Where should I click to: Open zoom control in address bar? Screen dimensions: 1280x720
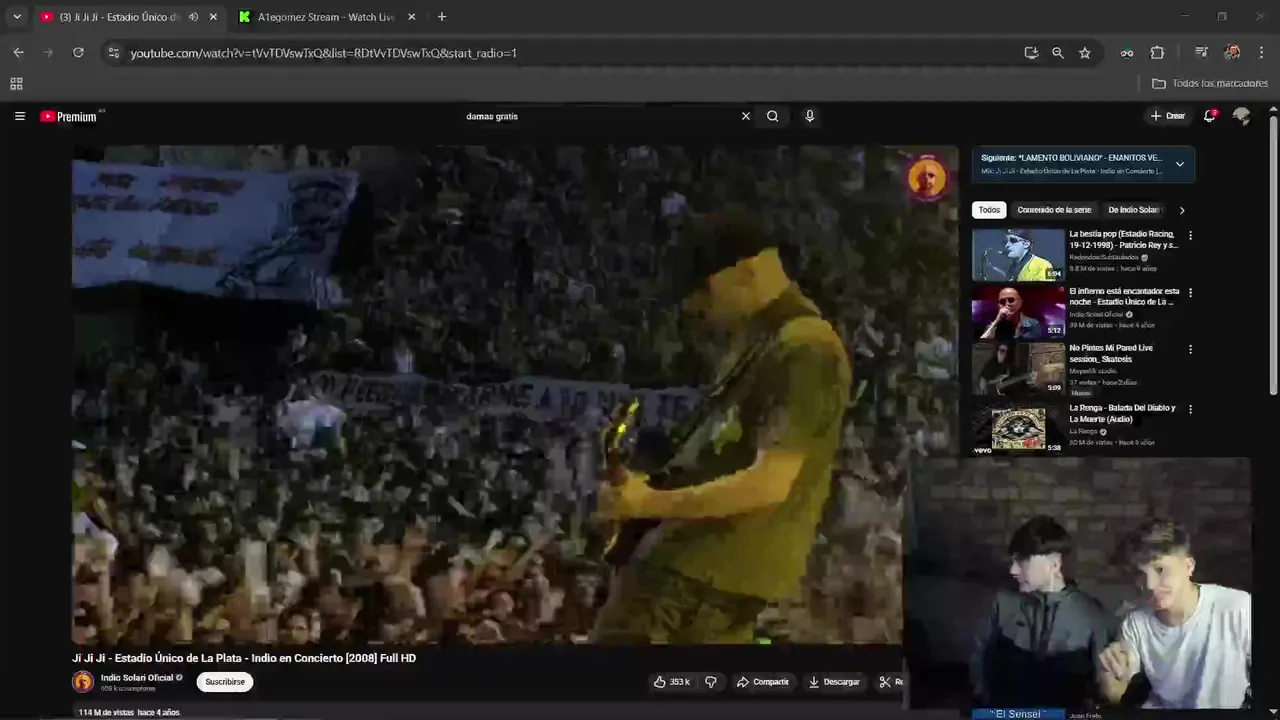point(1058,53)
